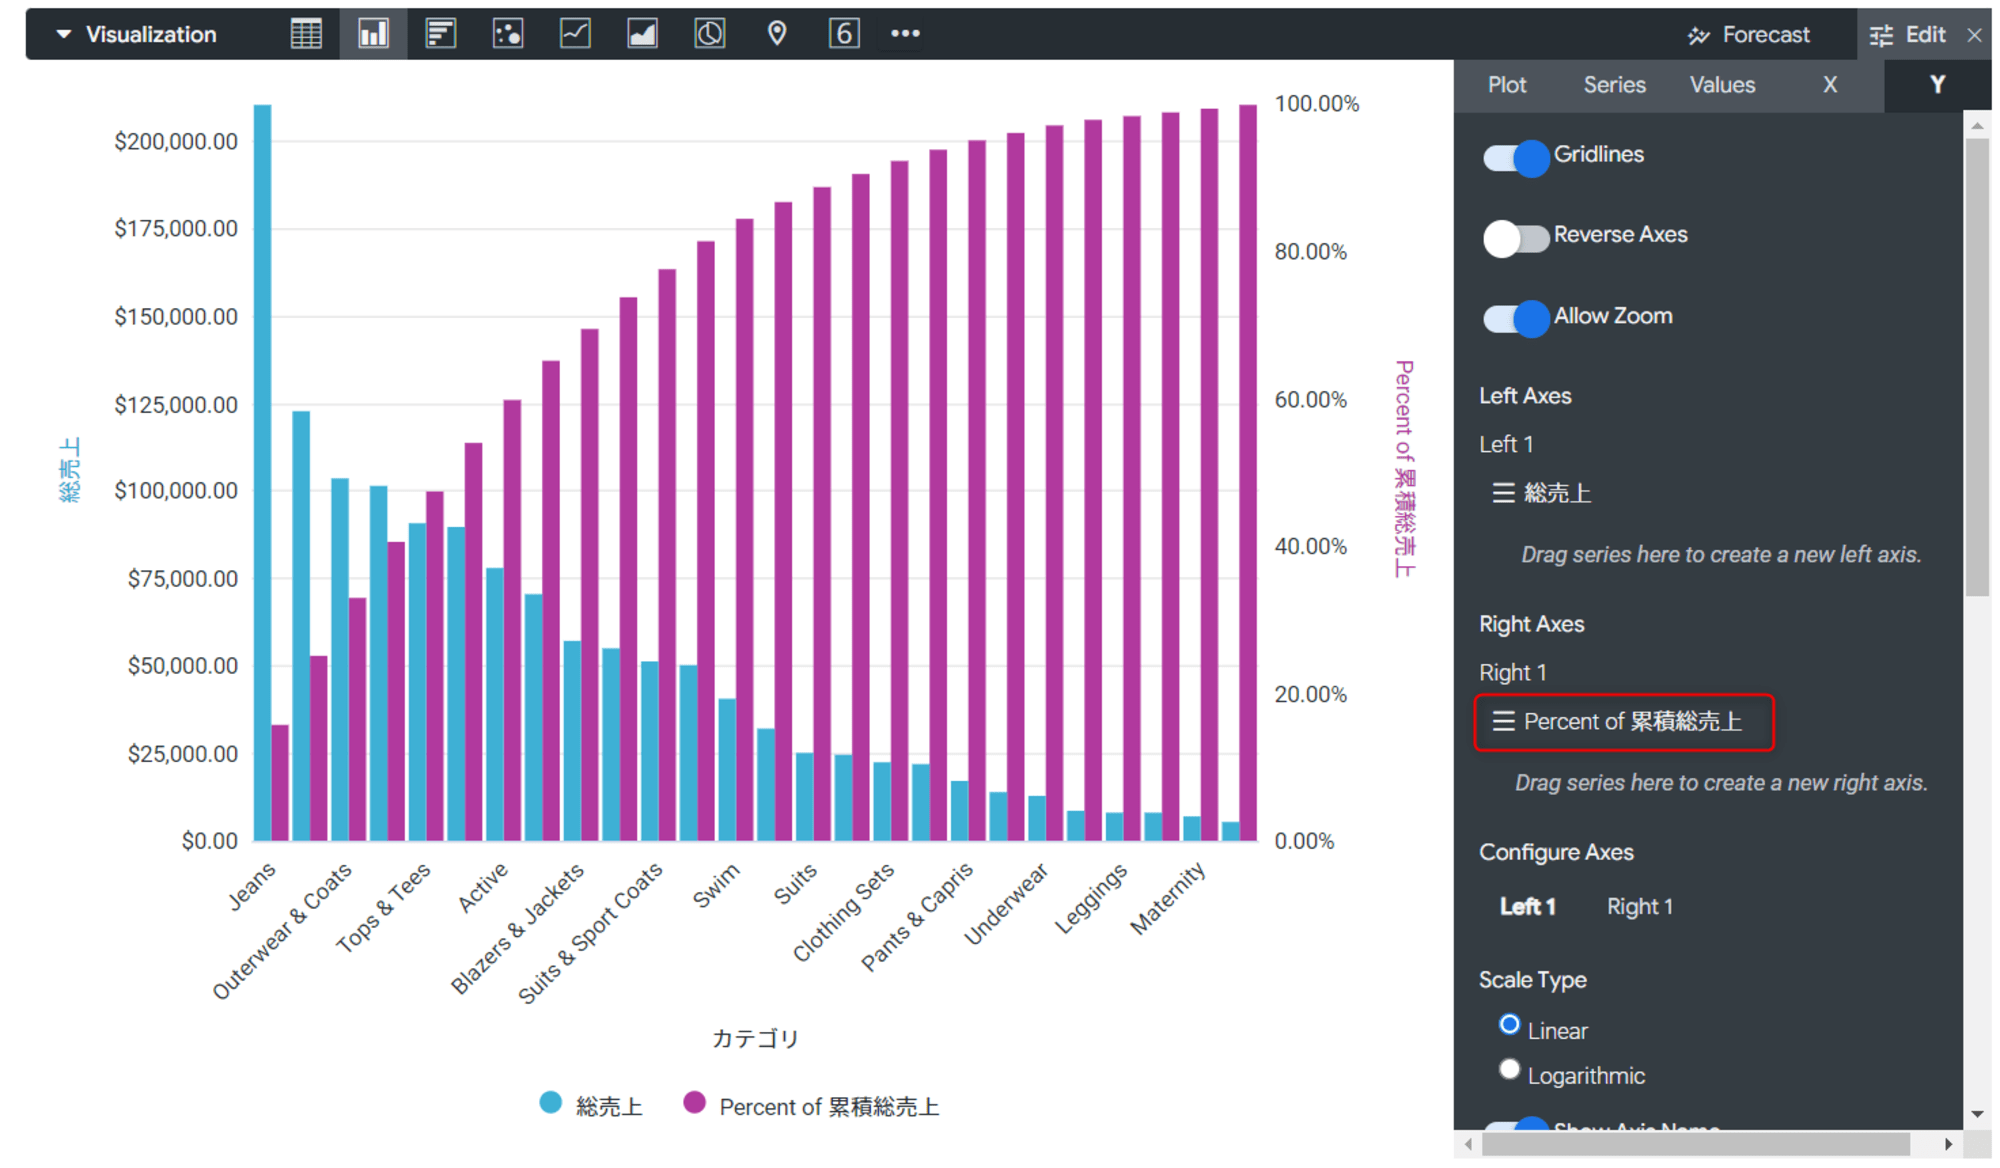2000x1168 pixels.
Task: Switch to the Y tab
Action: click(1937, 85)
